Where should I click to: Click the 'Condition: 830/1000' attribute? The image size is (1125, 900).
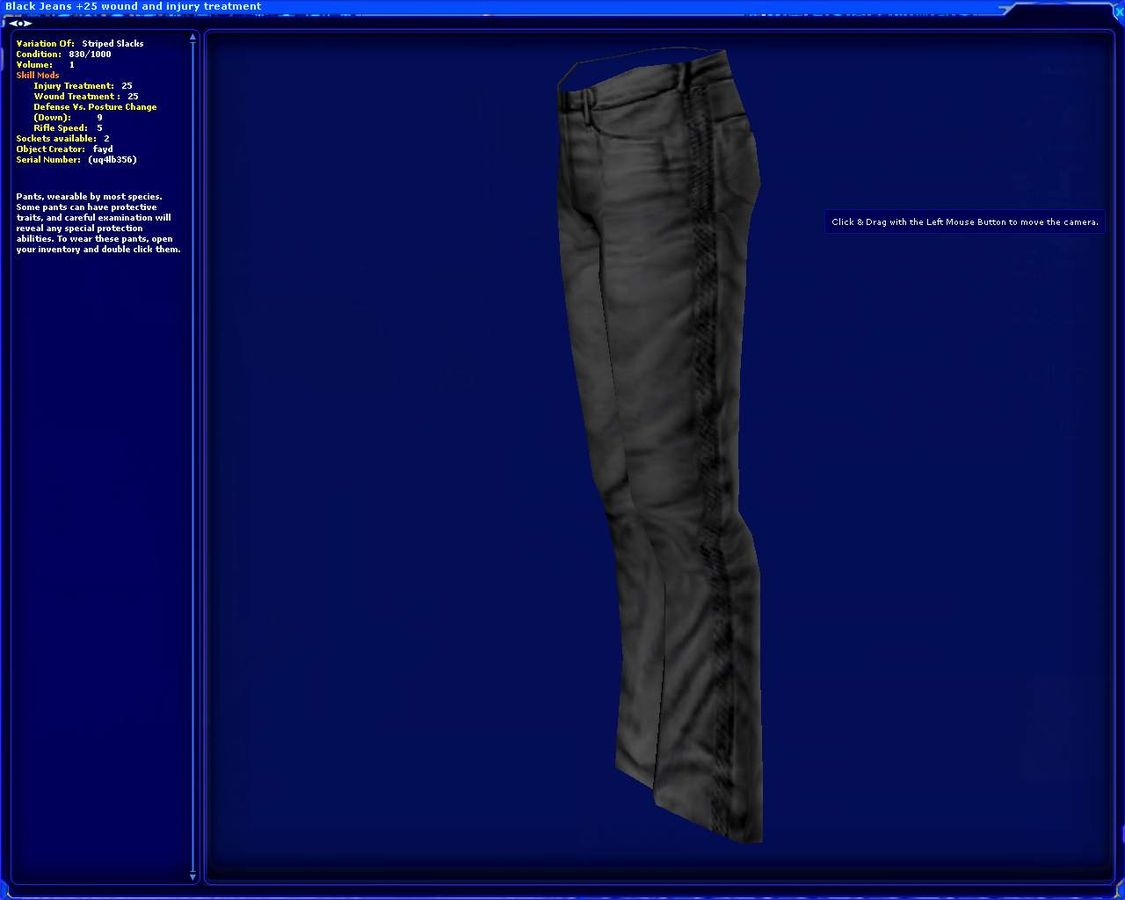[x=63, y=54]
